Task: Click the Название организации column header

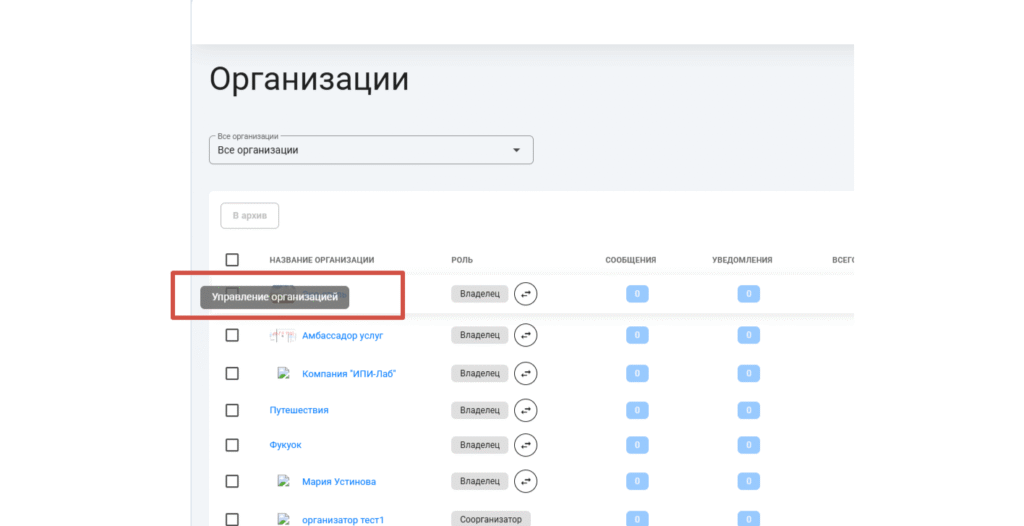Action: 321,260
